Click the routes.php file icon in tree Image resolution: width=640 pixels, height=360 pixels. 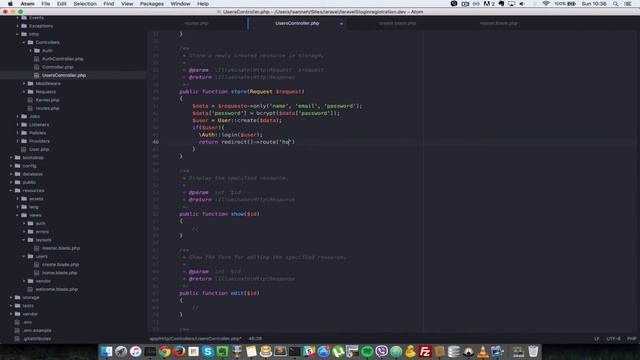click(30, 108)
